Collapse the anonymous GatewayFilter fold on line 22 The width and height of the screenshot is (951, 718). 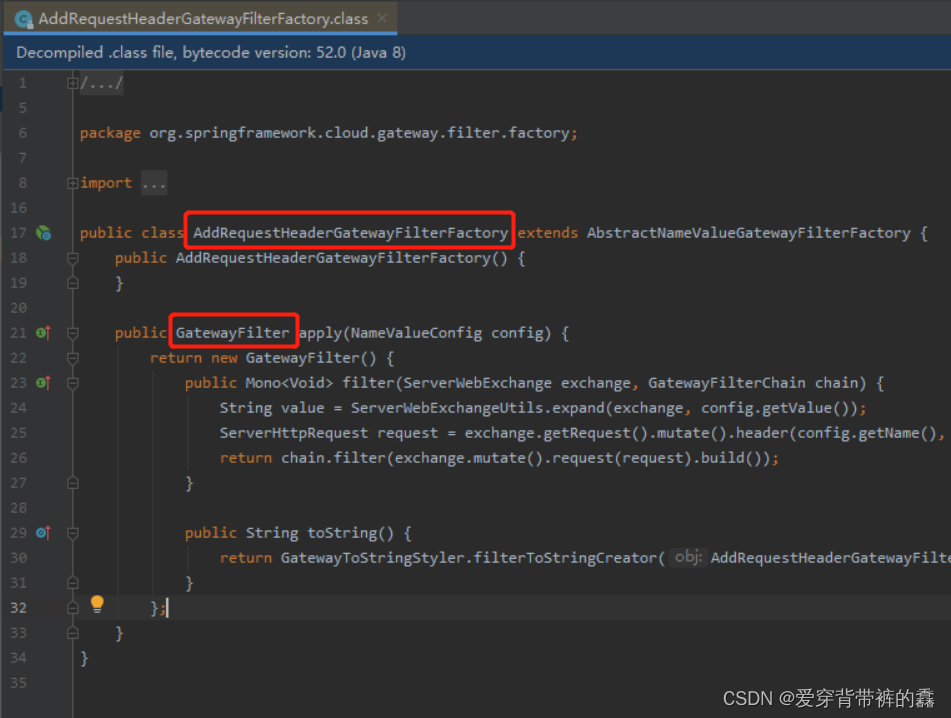[73, 358]
